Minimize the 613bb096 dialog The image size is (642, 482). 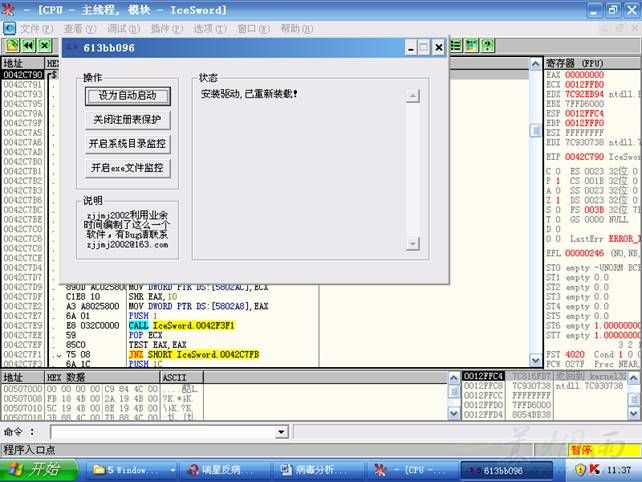click(411, 48)
